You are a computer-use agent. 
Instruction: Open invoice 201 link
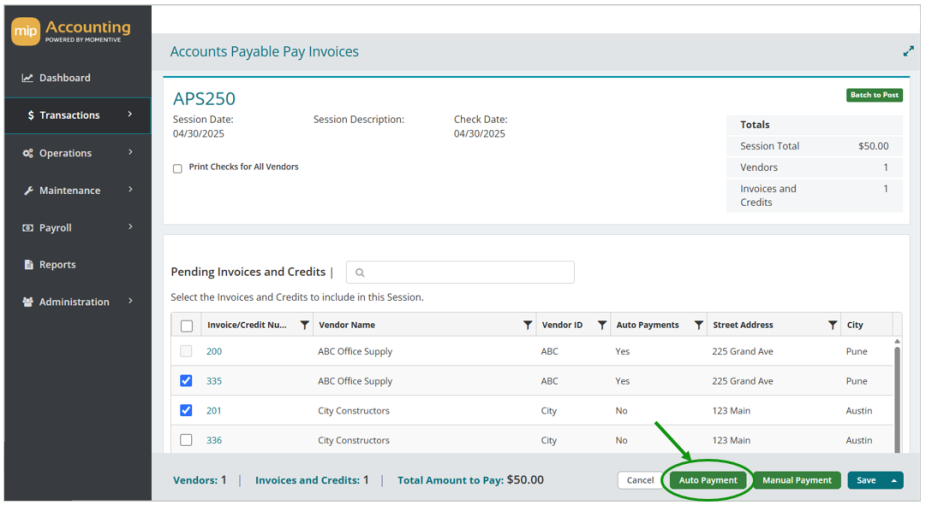(214, 410)
